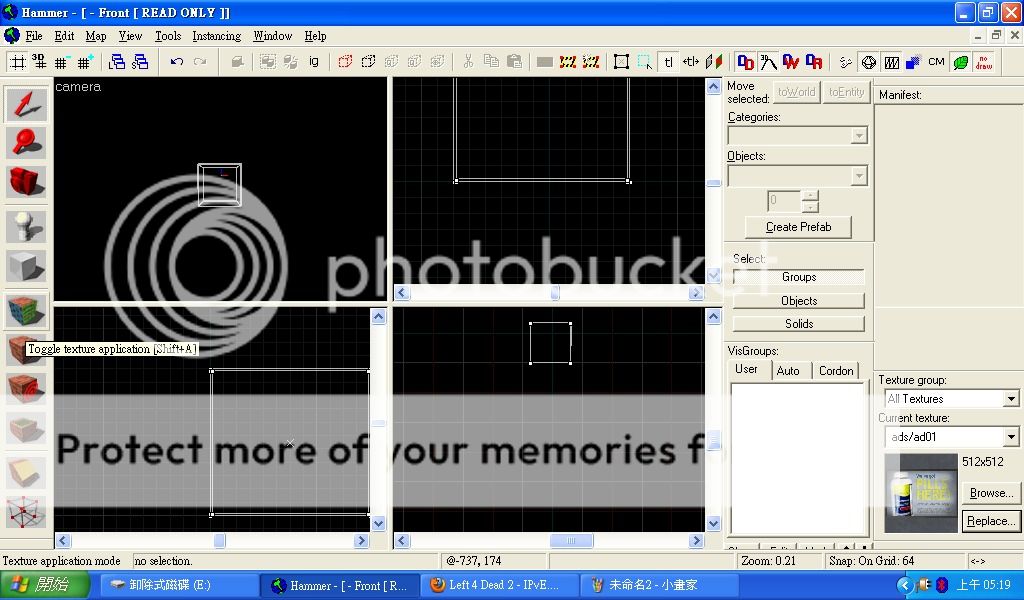Viewport: 1024px width, 600px height.
Task: Toggle the 3D grid display
Action: coord(39,62)
